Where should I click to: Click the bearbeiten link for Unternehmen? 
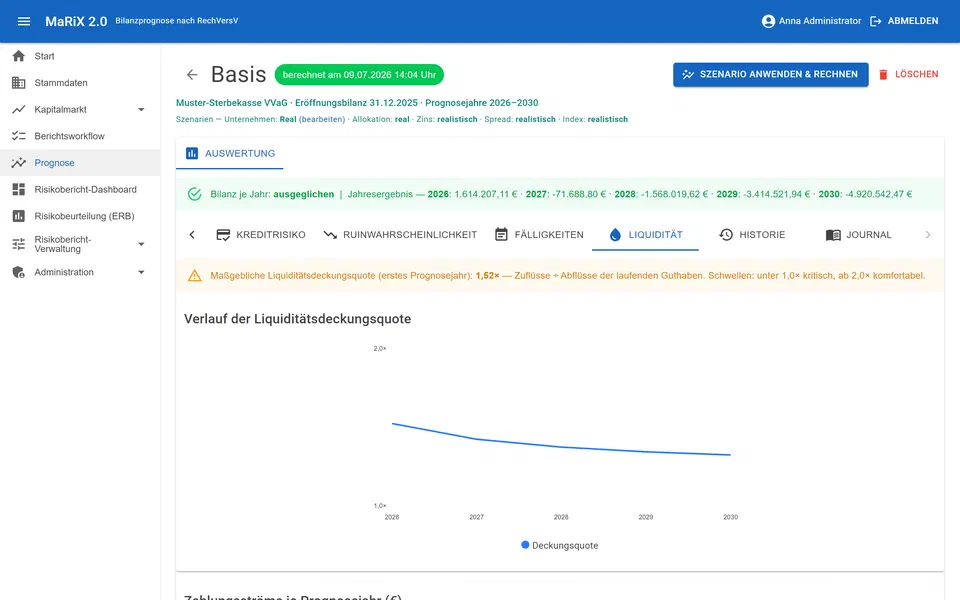(x=322, y=119)
